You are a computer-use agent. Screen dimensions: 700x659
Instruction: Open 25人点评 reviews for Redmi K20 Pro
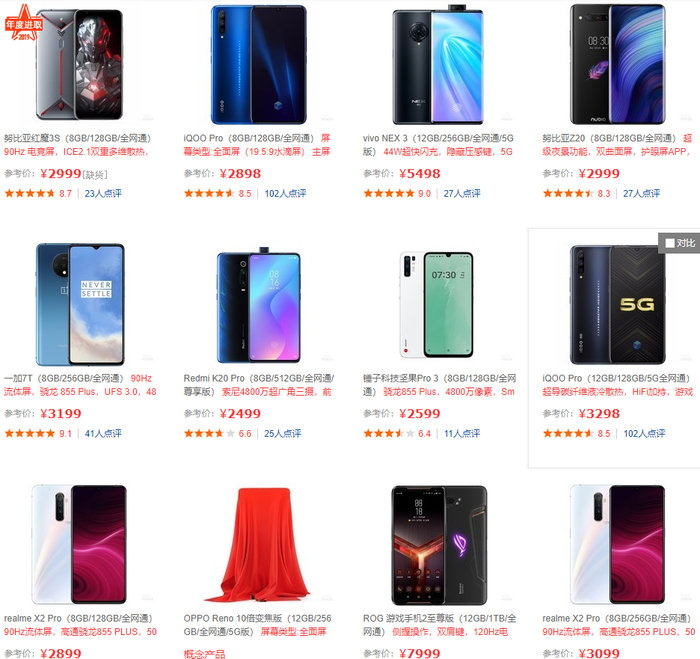point(283,434)
